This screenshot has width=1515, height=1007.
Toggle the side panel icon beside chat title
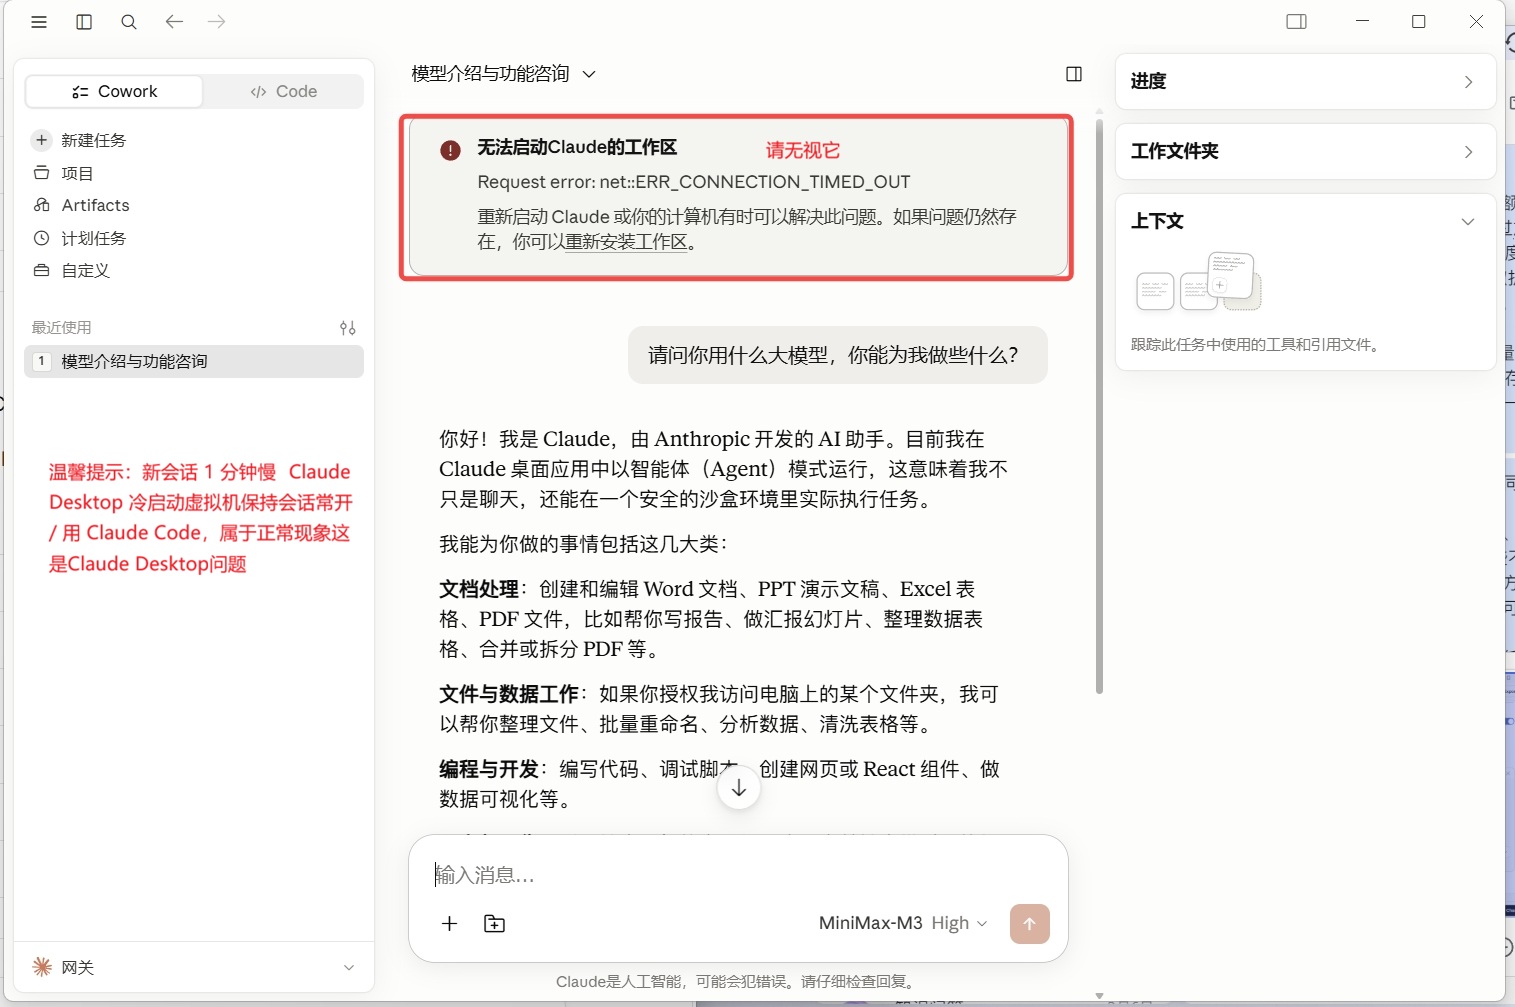point(1074,74)
